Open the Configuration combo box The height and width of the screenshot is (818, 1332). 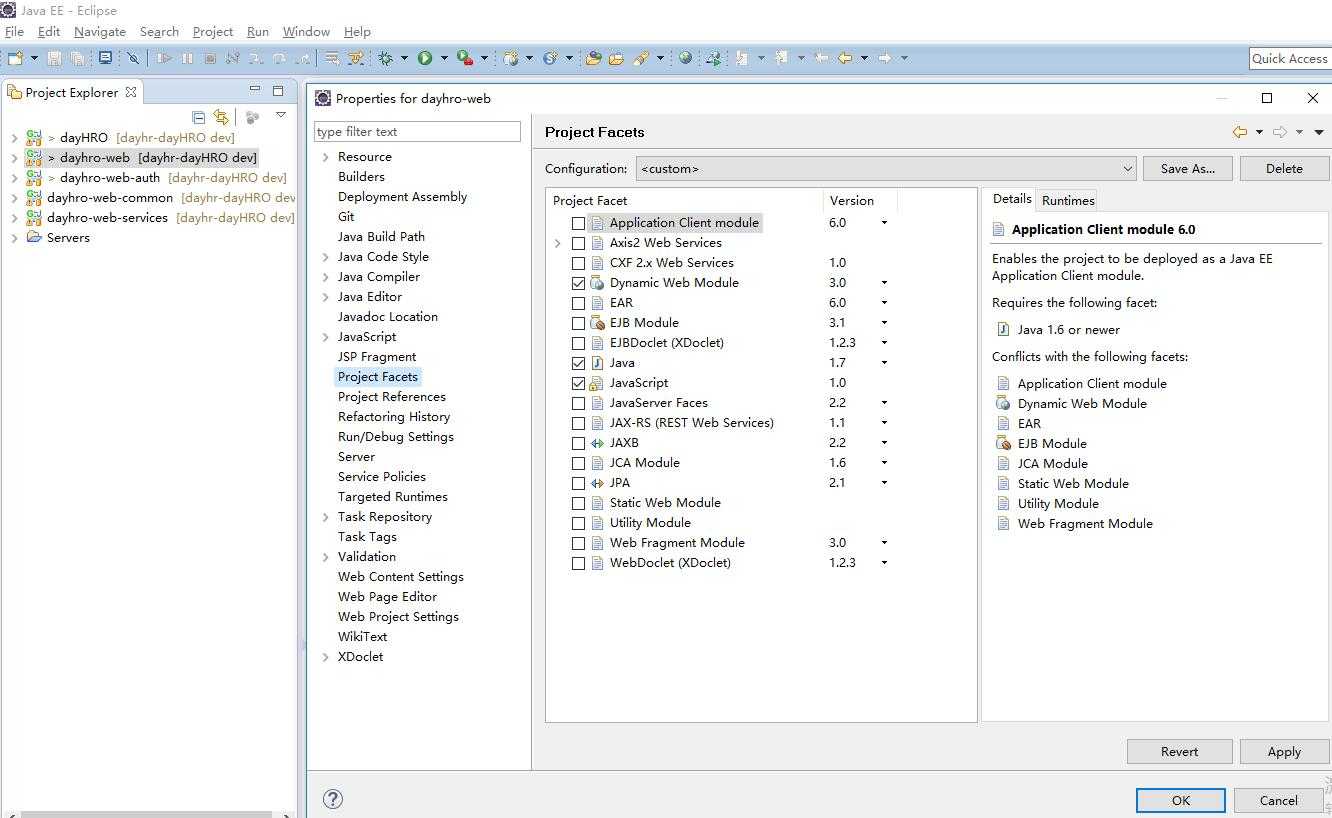tap(886, 169)
